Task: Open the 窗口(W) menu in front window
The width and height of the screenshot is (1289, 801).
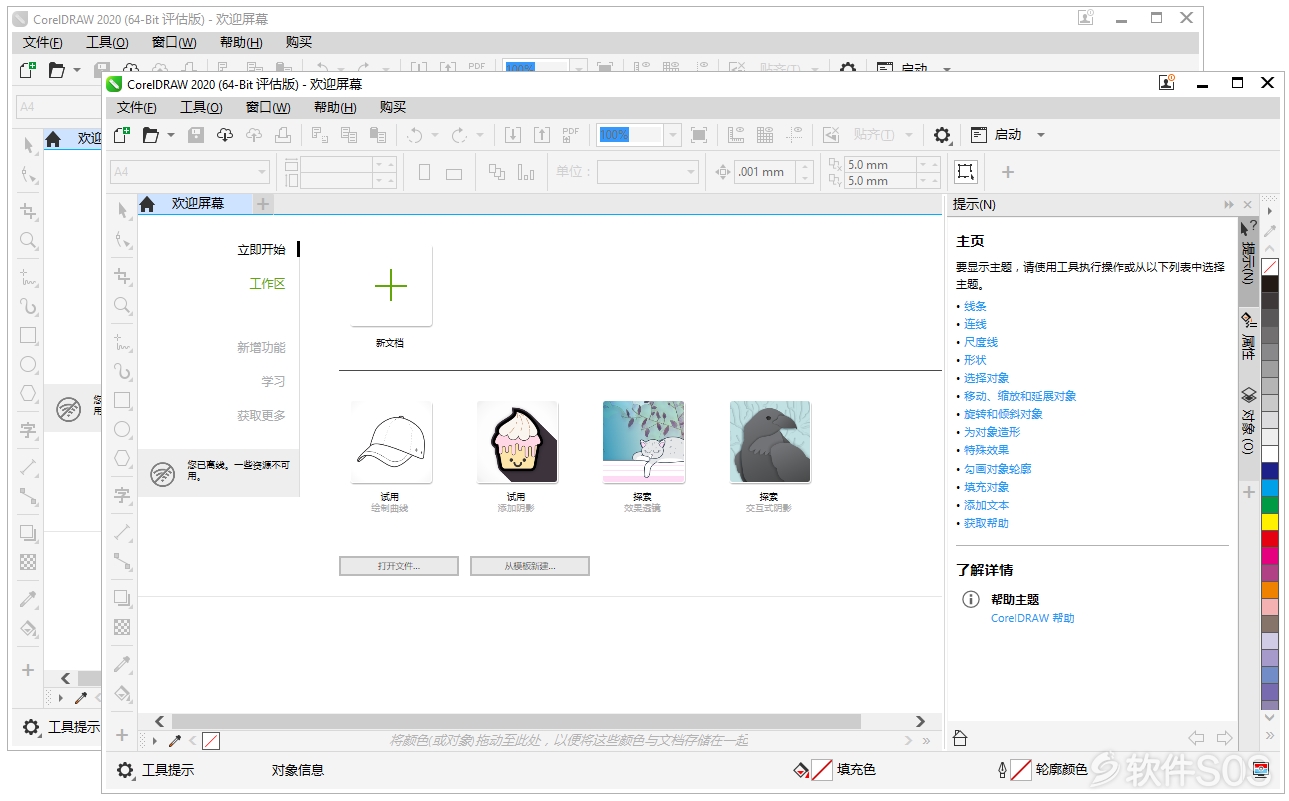Action: pyautogui.click(x=268, y=108)
